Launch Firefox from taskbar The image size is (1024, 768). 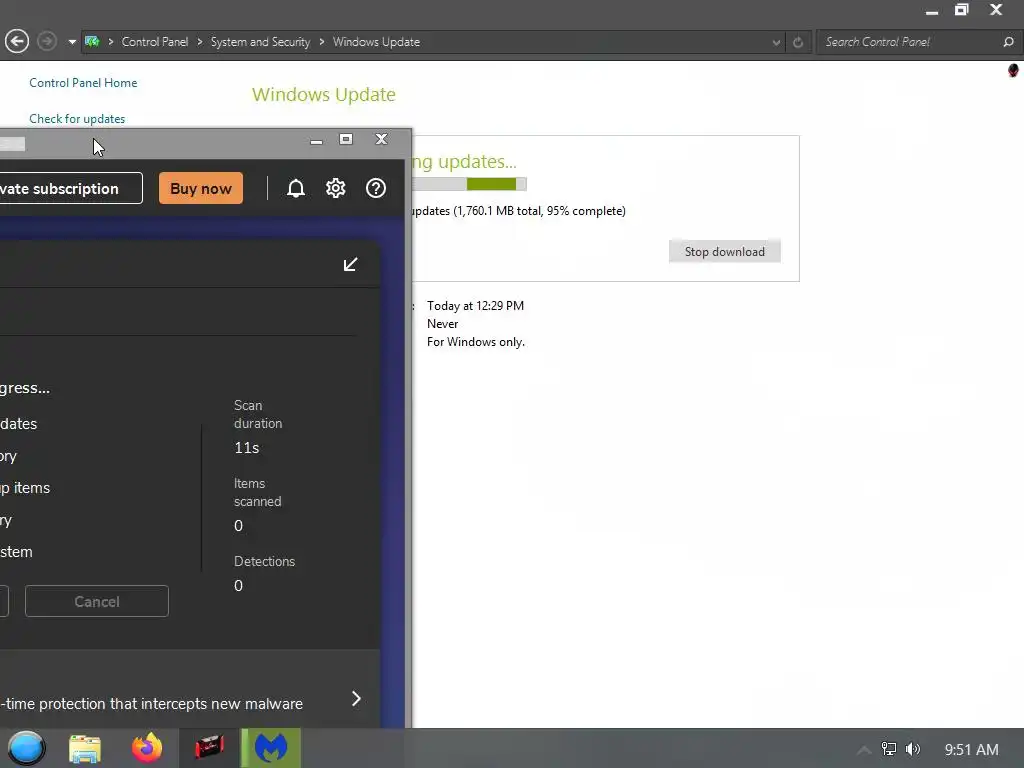click(147, 748)
